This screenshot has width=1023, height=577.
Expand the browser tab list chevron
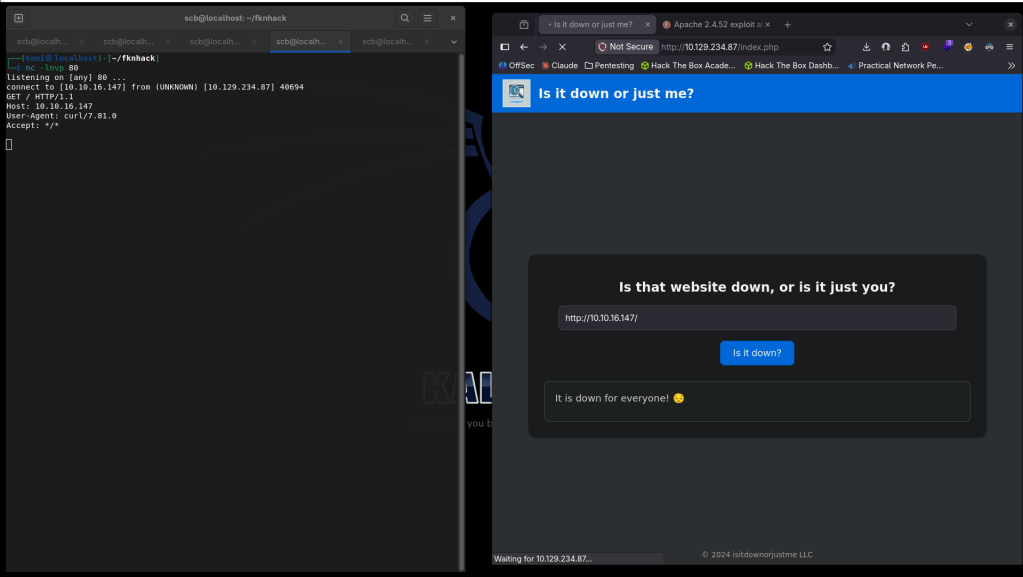coord(968,24)
